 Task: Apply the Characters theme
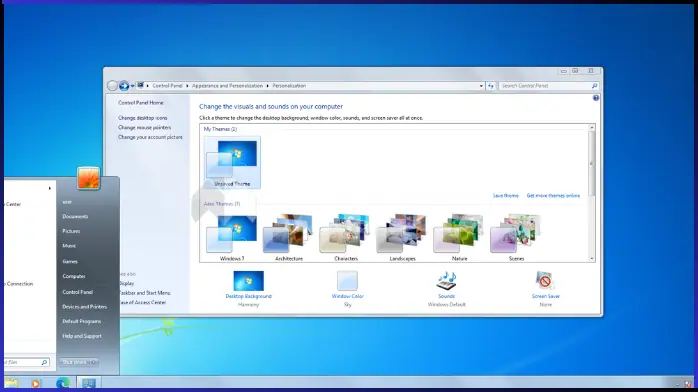click(346, 237)
